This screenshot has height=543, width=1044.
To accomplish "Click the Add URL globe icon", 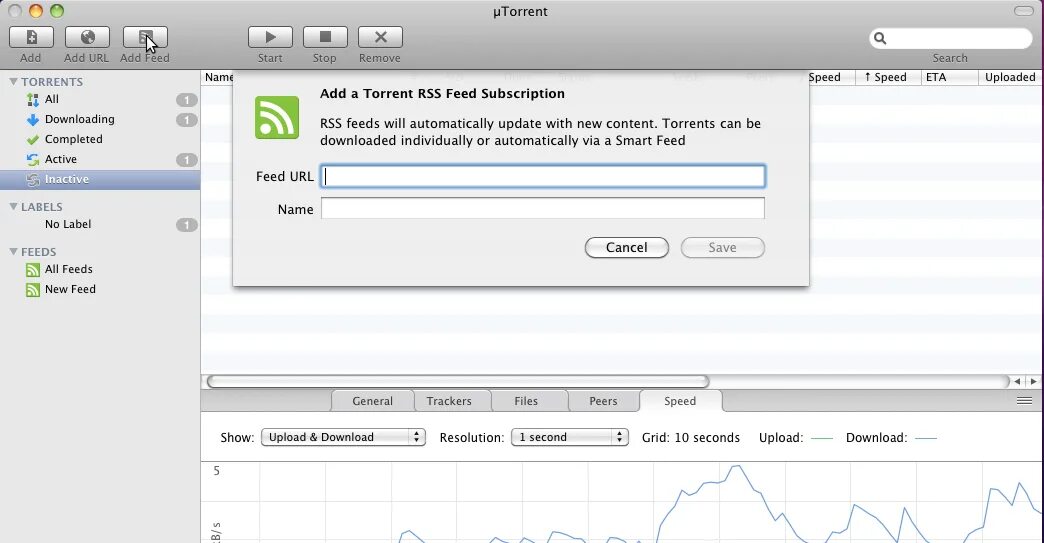I will click(x=87, y=37).
